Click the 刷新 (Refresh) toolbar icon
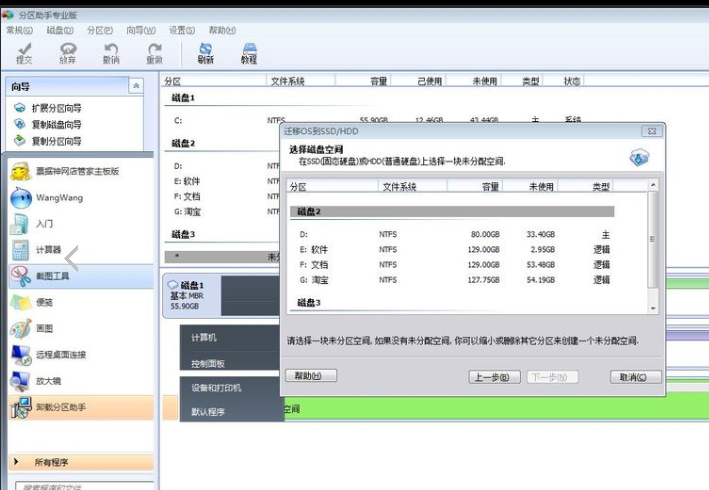 click(x=205, y=52)
